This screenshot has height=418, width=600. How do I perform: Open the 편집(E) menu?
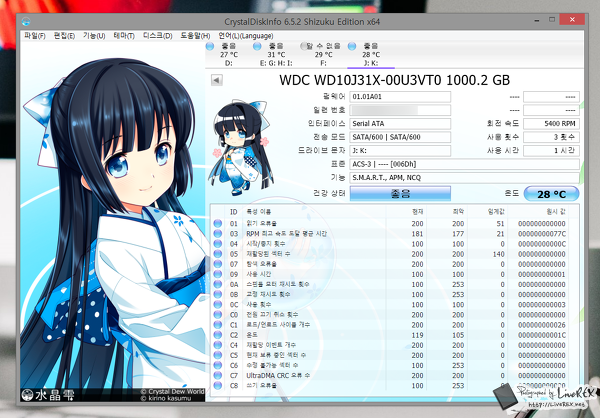point(64,36)
